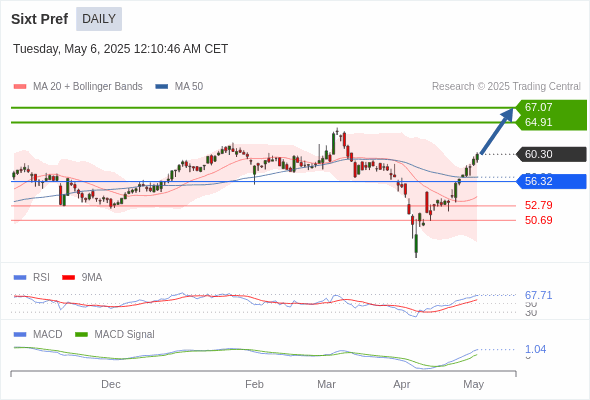The height and width of the screenshot is (400, 590).
Task: Click the 'MA 20 + Bollinger Bands' legend label
Action: pos(88,87)
